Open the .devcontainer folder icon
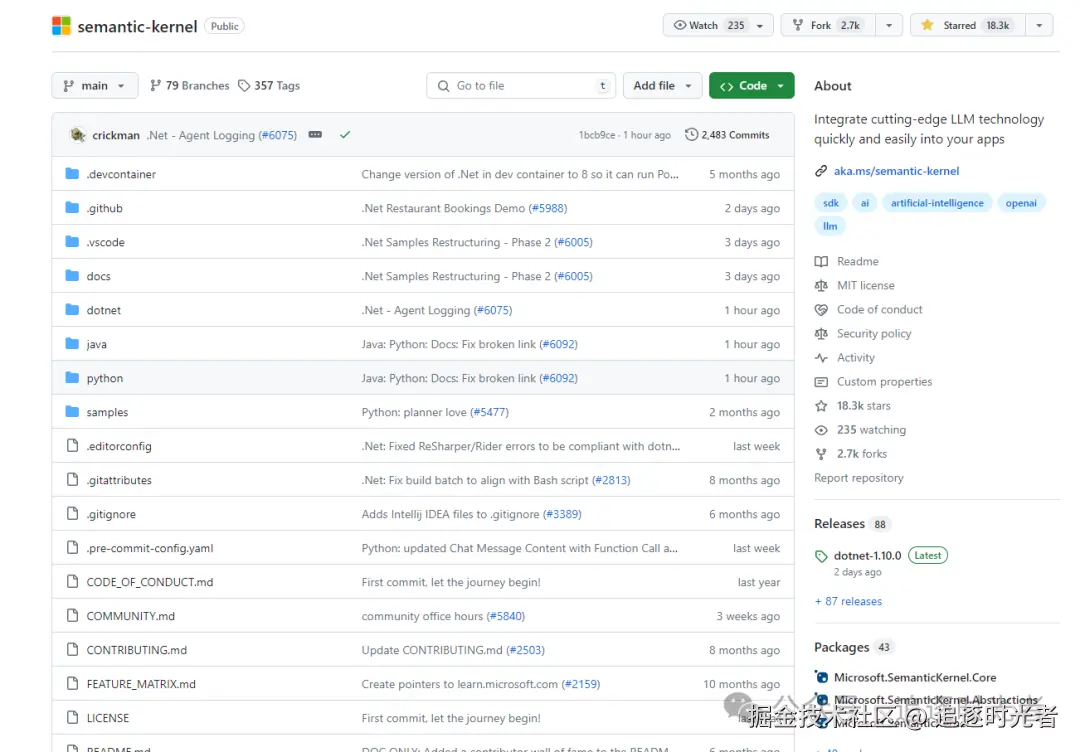Image resolution: width=1080 pixels, height=752 pixels. pos(72,174)
